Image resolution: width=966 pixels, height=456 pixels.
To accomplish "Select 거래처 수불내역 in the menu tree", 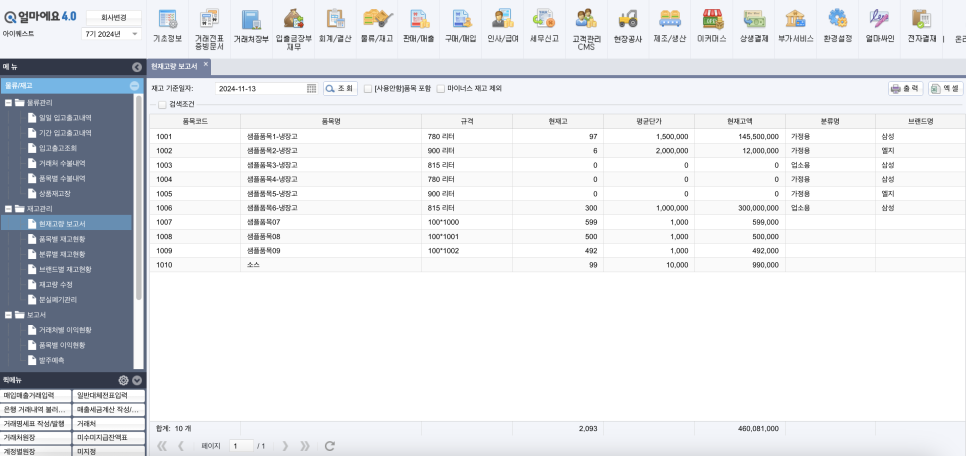I will coord(62,163).
